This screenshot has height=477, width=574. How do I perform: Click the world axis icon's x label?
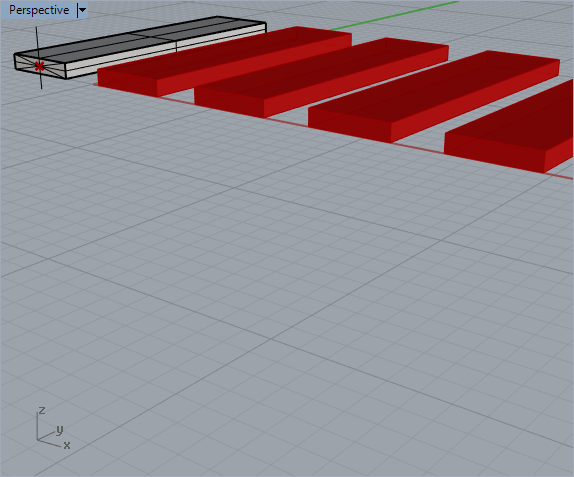[x=67, y=446]
